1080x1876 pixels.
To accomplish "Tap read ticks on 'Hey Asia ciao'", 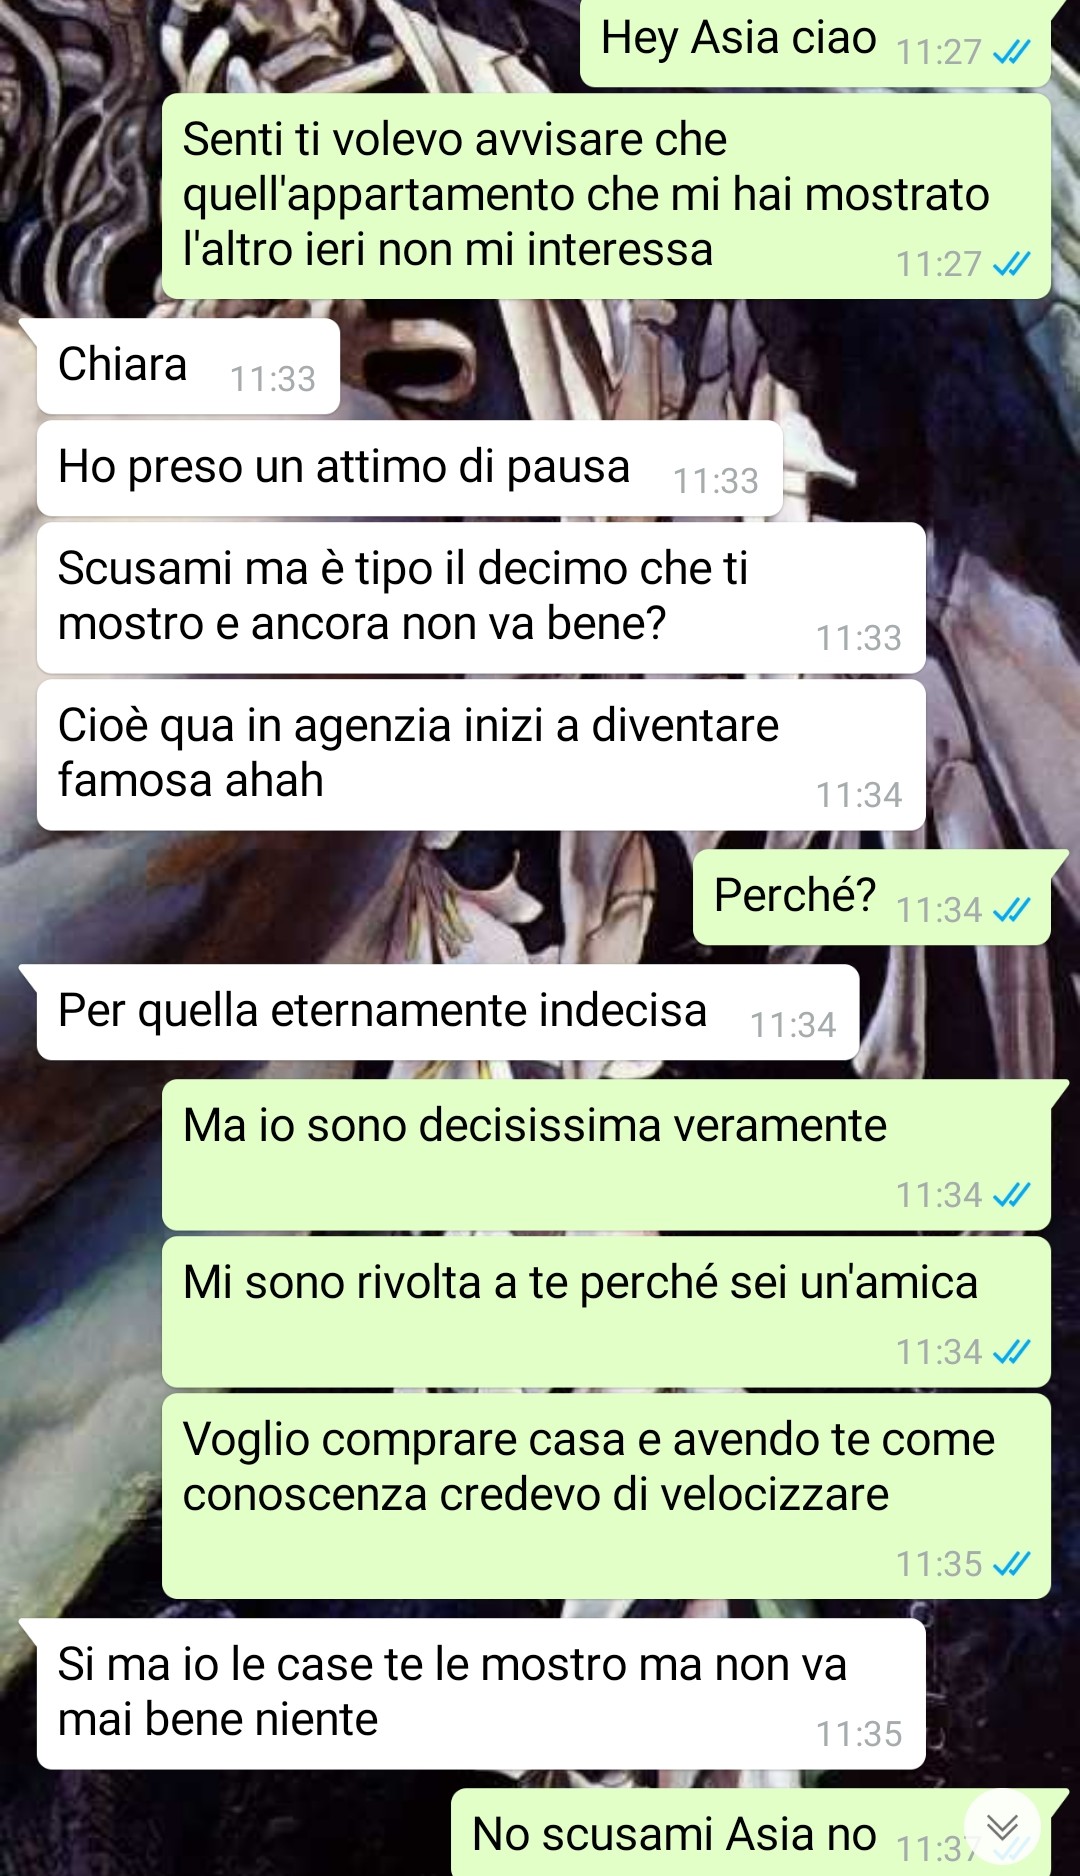I will 1011,52.
